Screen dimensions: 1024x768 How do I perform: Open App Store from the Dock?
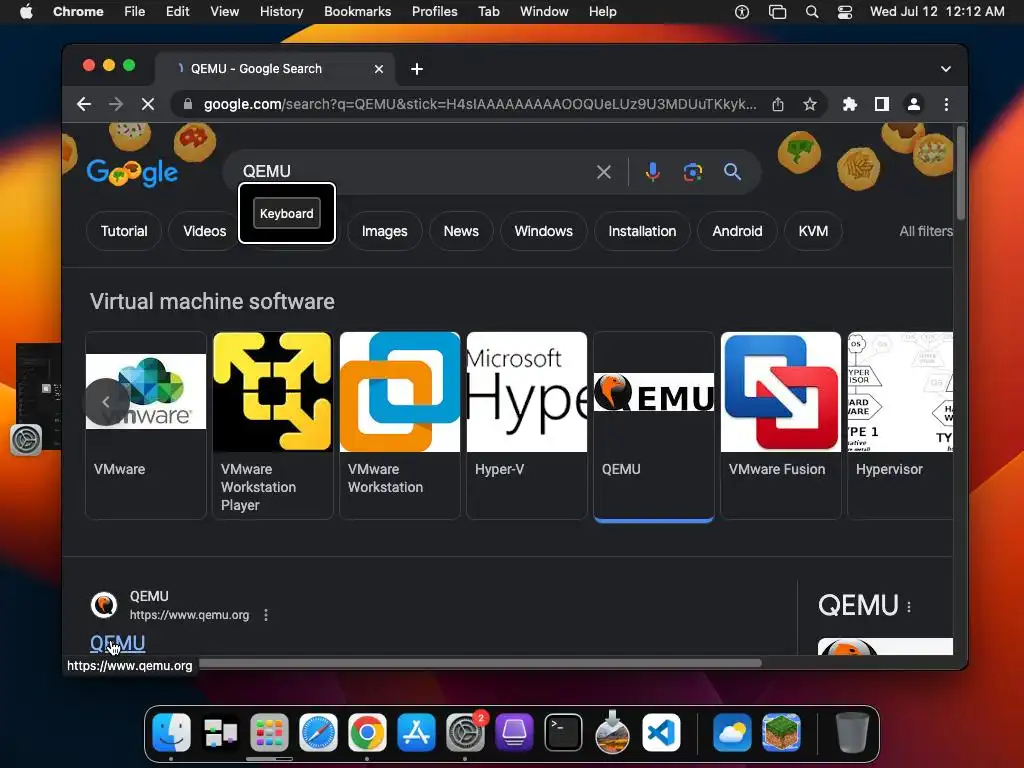416,732
